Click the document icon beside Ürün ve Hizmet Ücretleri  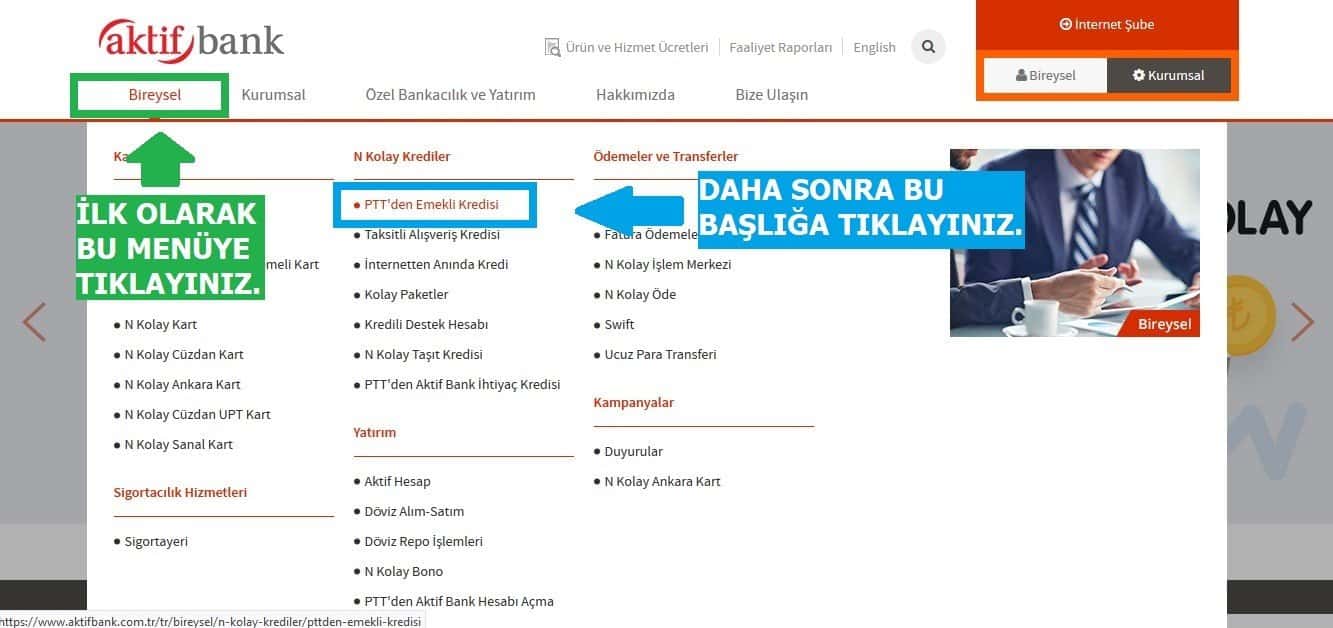(x=552, y=48)
